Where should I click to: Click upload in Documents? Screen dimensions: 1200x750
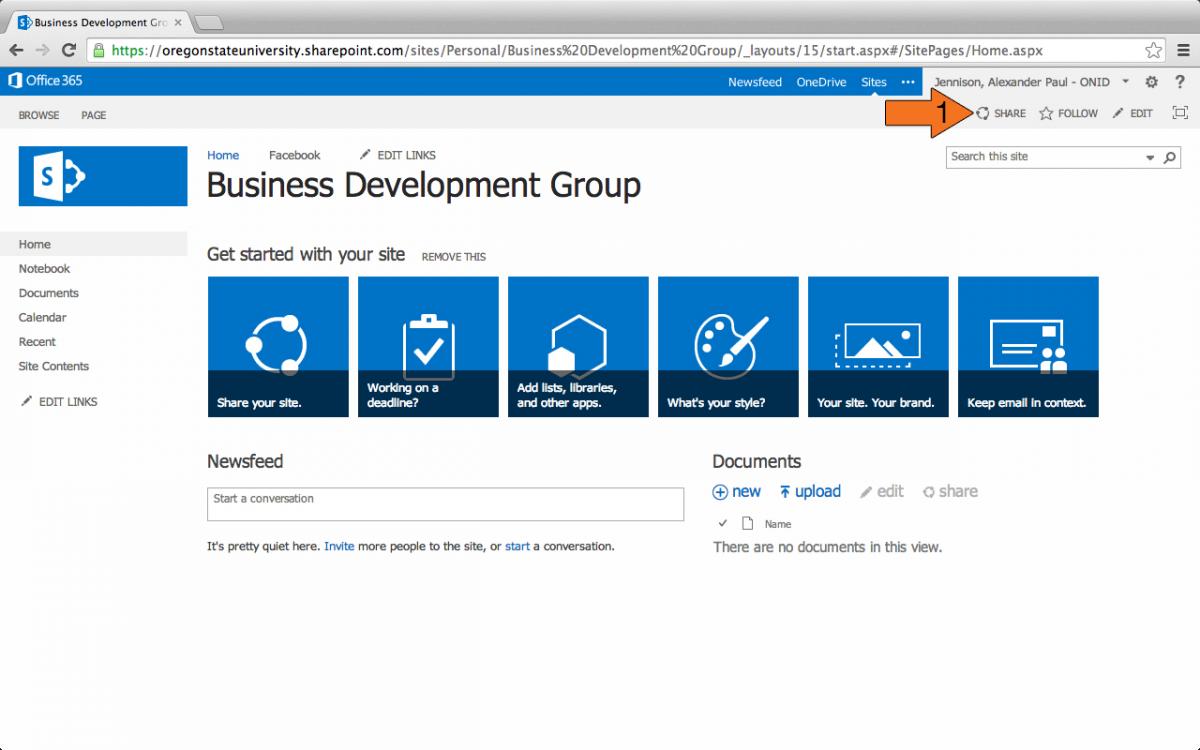click(x=810, y=491)
